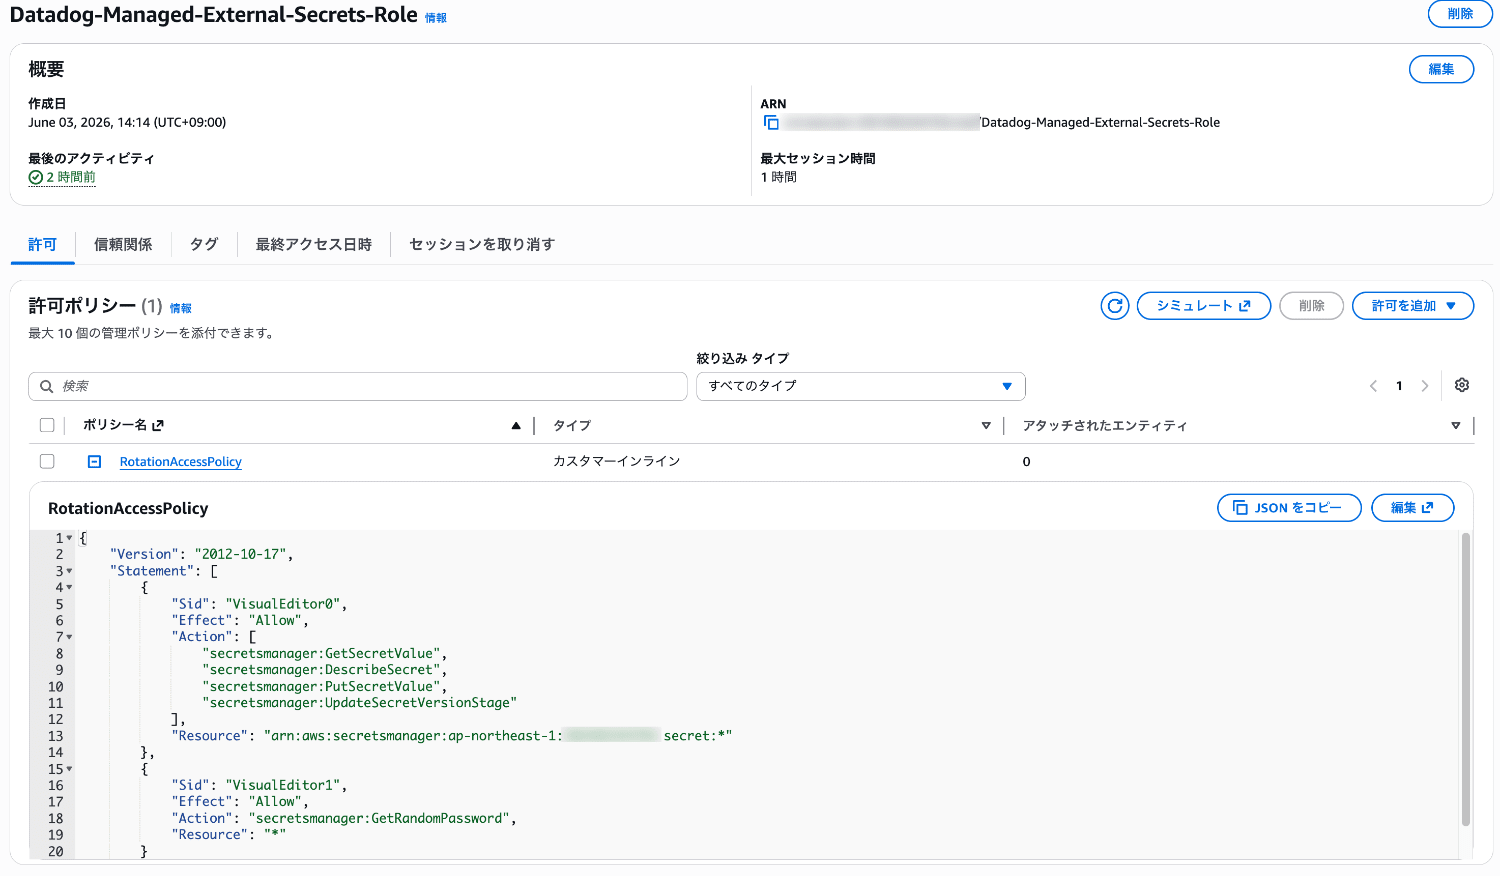Collapse the RotationAccessPolicy row with the minus icon
The width and height of the screenshot is (1500, 876).
(94, 461)
